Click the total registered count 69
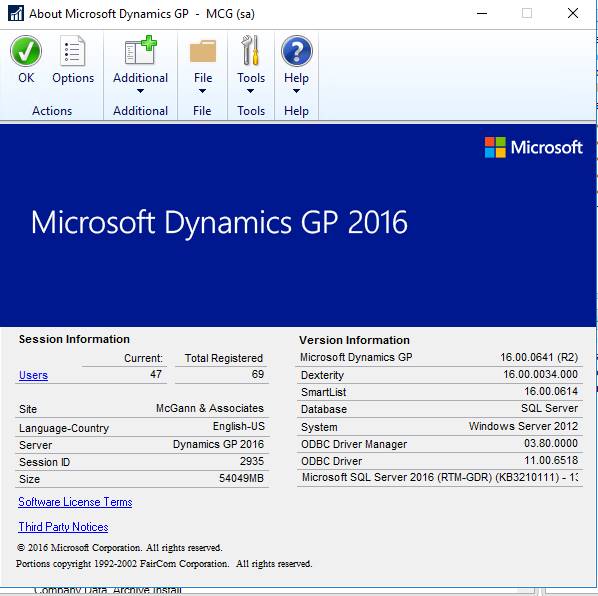Screen dimensions: 598x596 pos(257,374)
